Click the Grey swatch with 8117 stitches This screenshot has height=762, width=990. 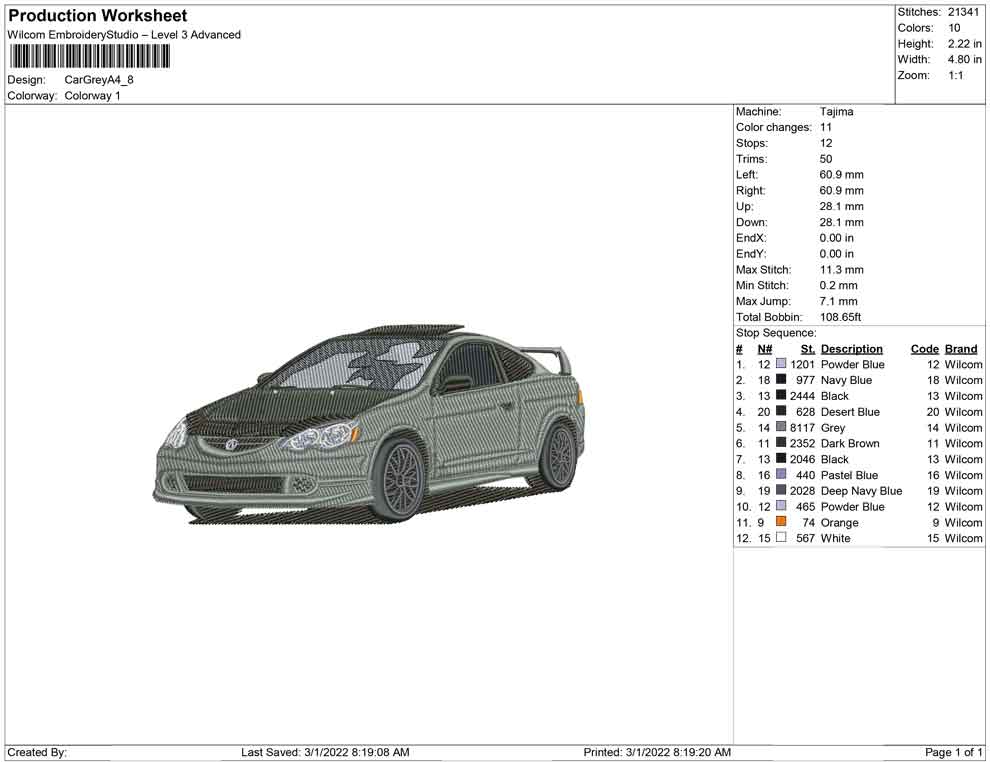[781, 428]
